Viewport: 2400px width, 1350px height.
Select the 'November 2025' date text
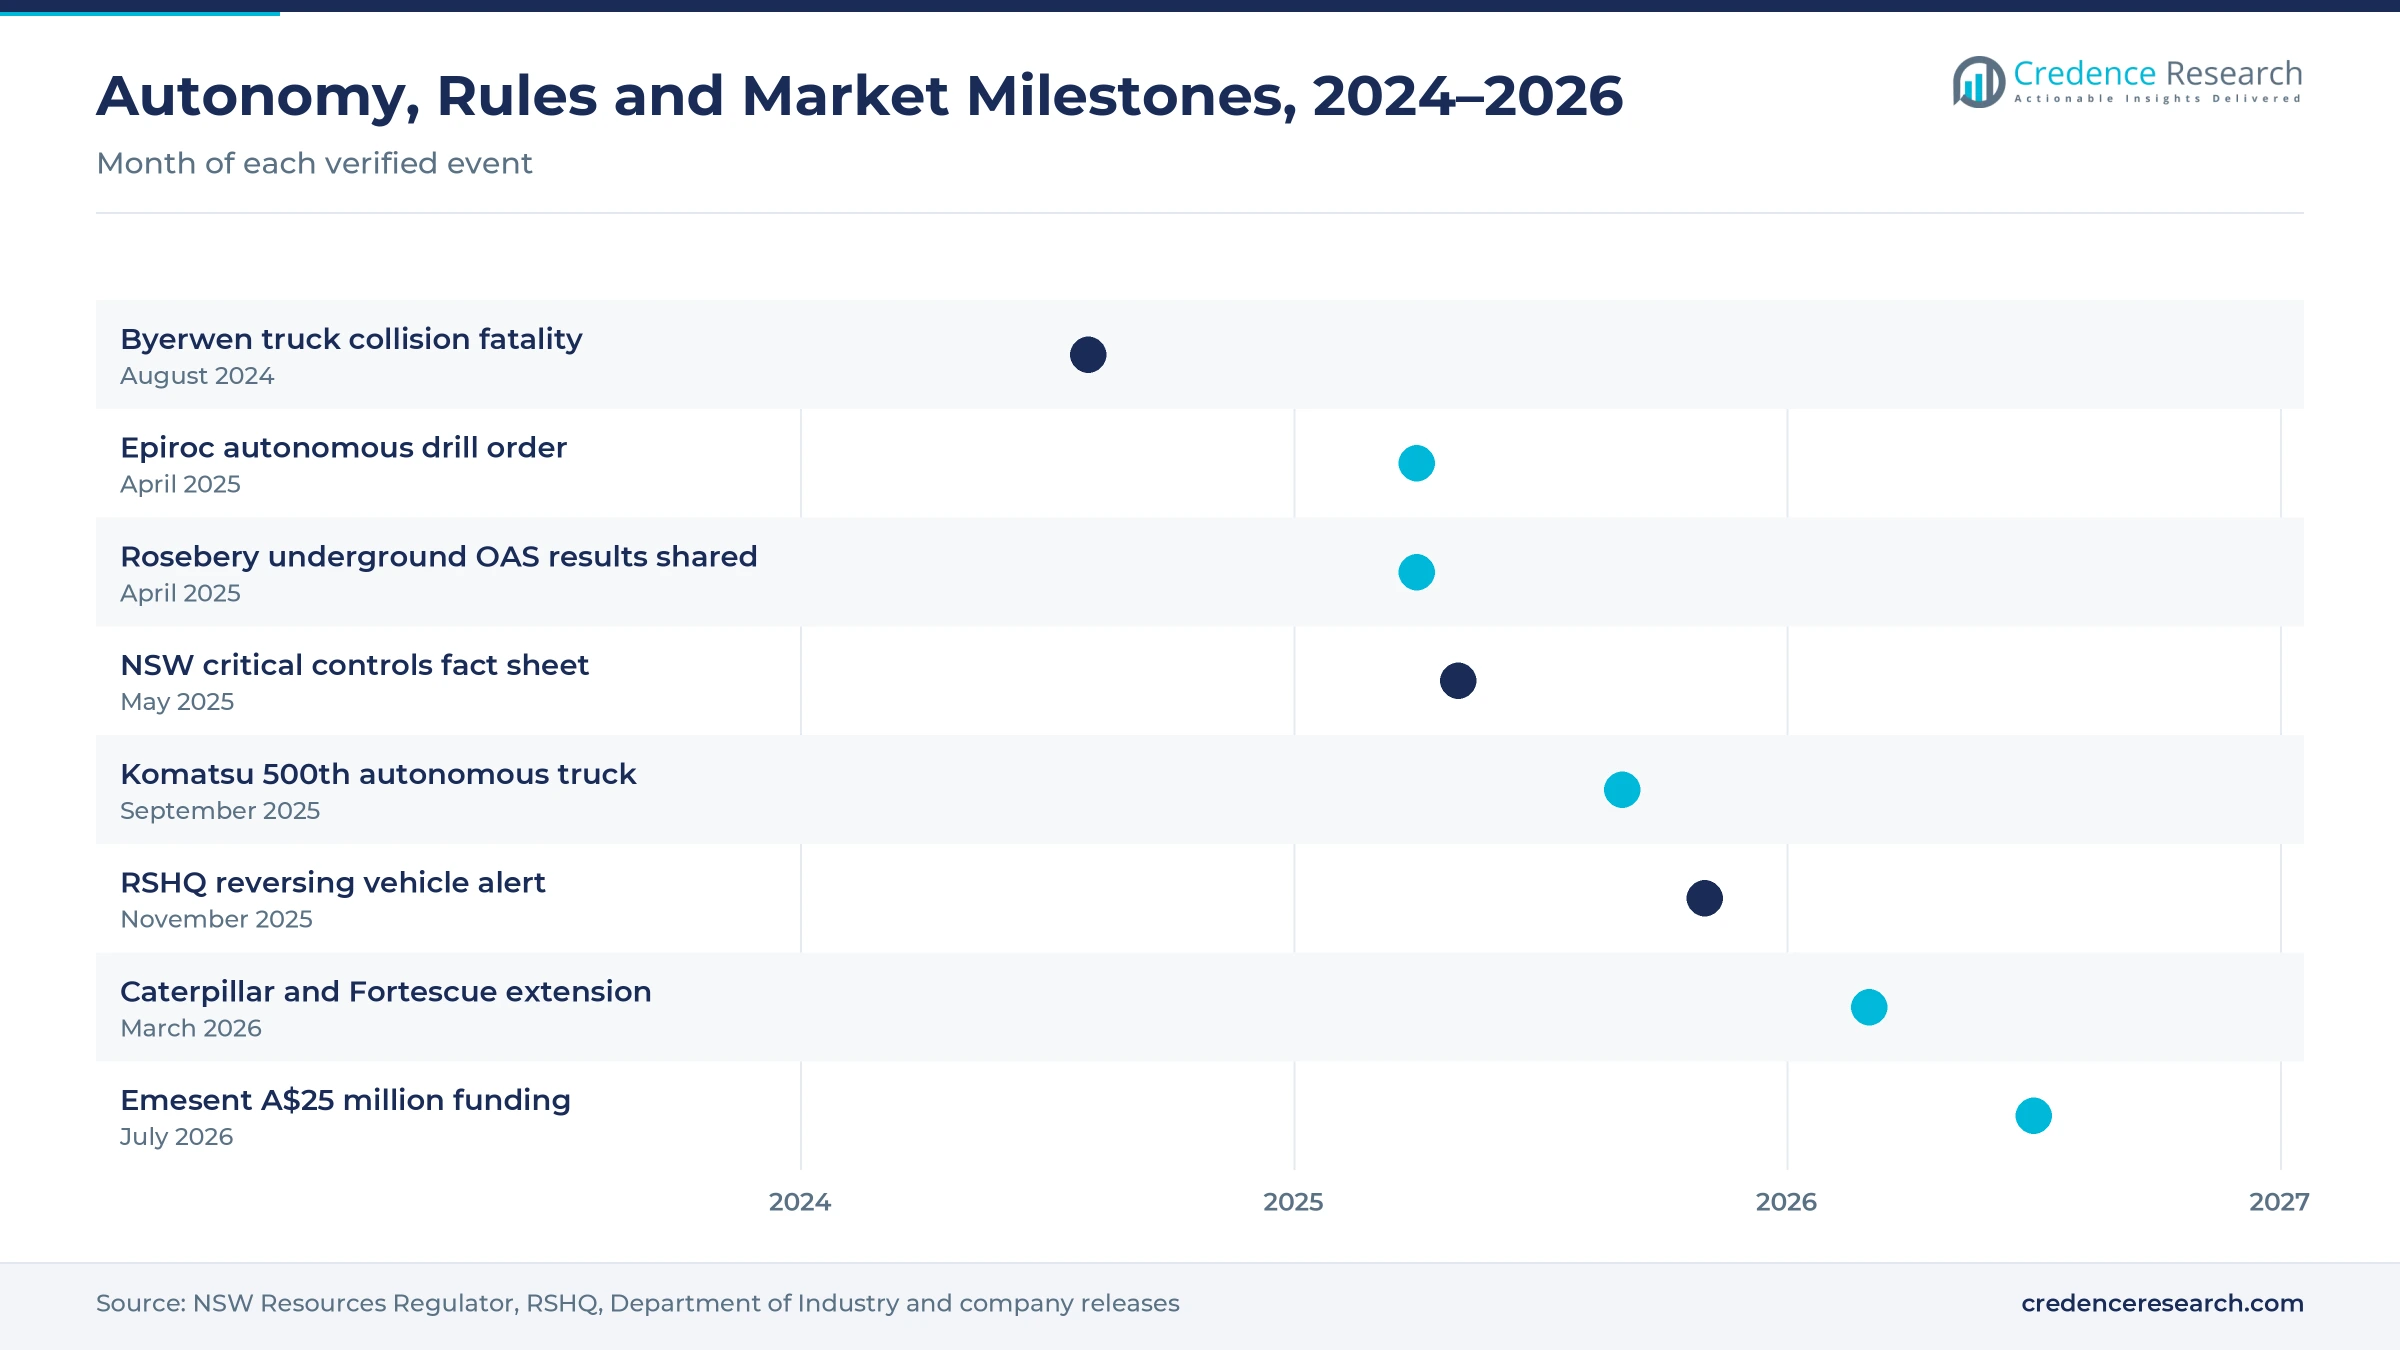216,919
